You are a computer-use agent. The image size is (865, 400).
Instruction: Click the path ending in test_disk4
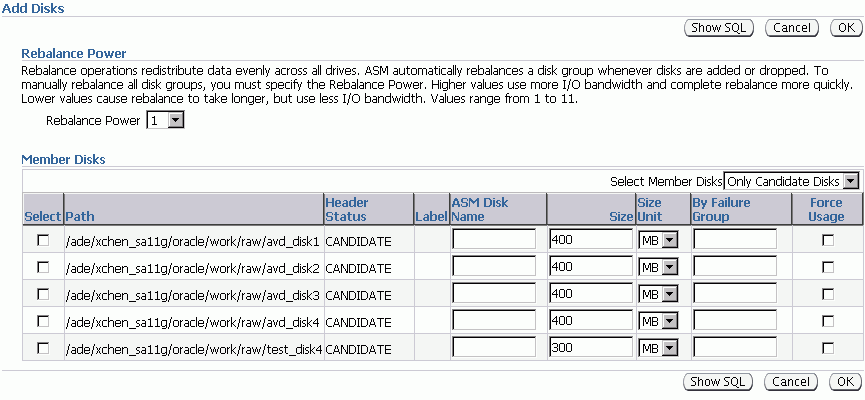pos(194,349)
